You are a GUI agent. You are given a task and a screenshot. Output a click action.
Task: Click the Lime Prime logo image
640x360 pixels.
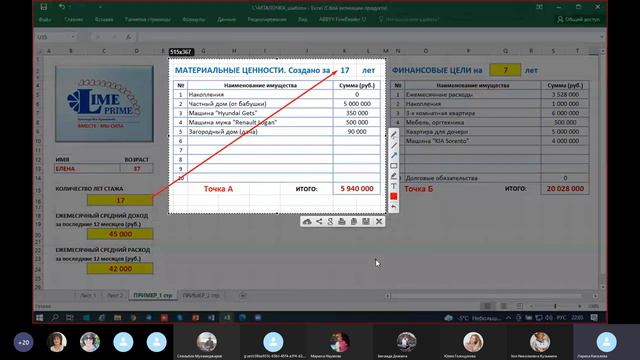click(104, 104)
